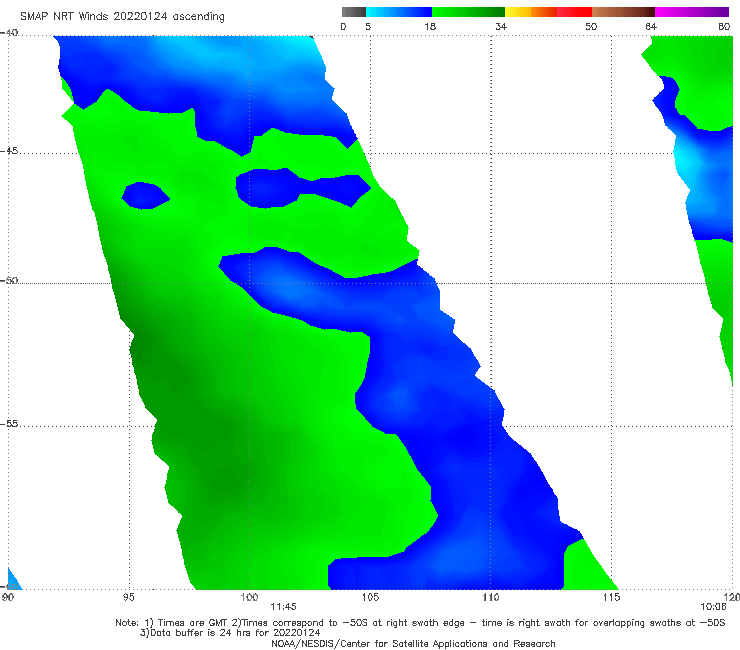This screenshot has width=740, height=650.
Task: Click the colorbar label '18'
Action: [x=430, y=27]
